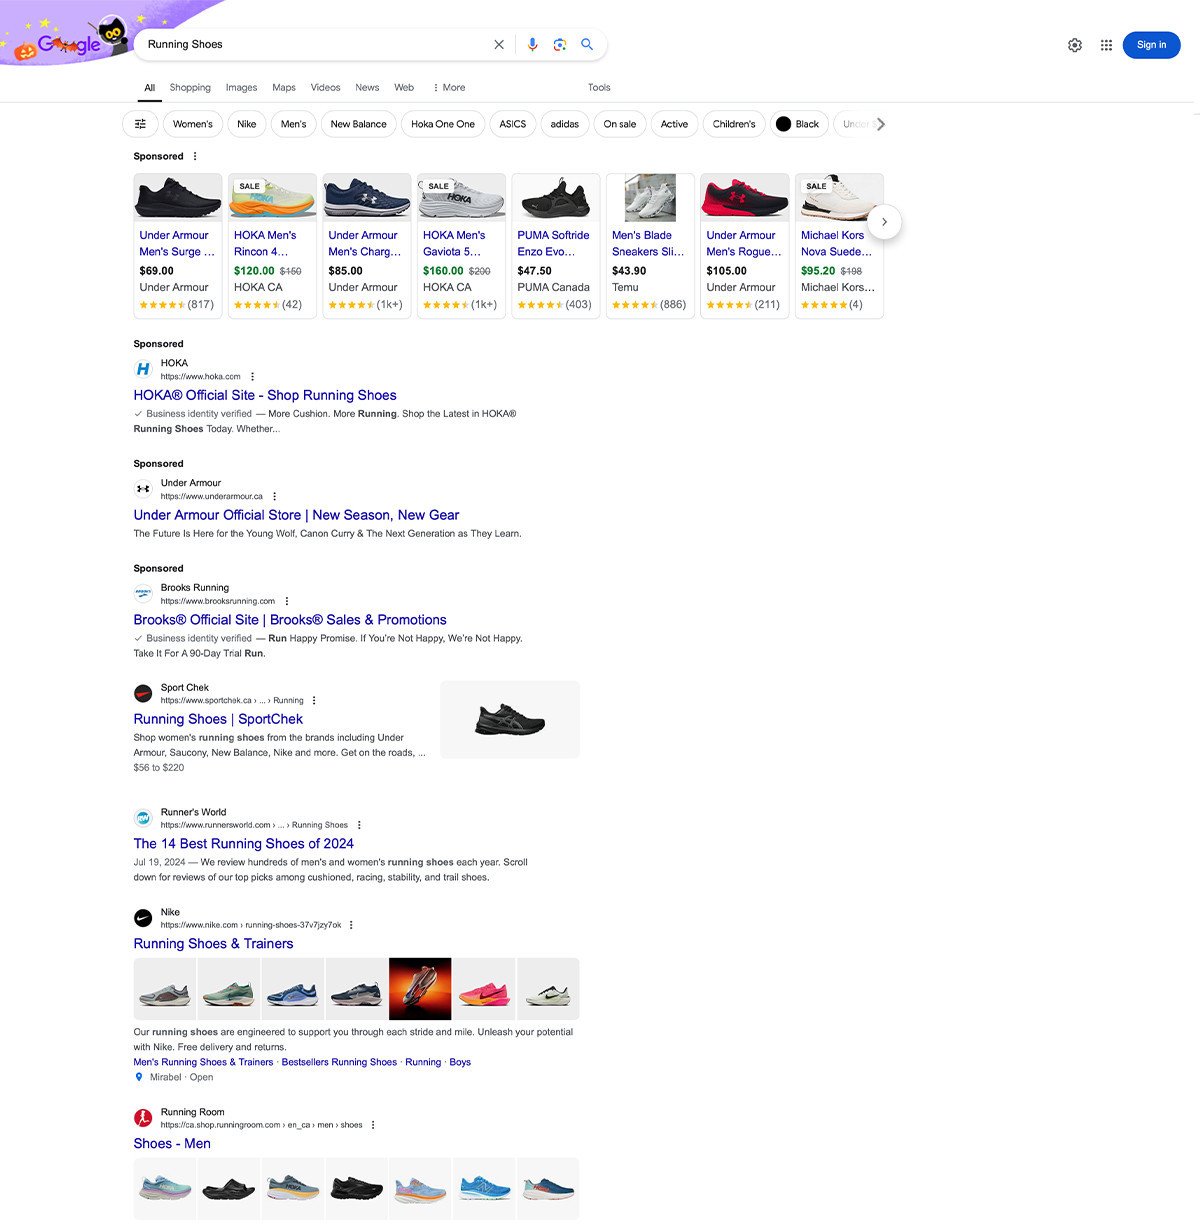Image resolution: width=1200 pixels, height=1227 pixels.
Task: Run the search via the magnifying glass icon
Action: pos(587,44)
